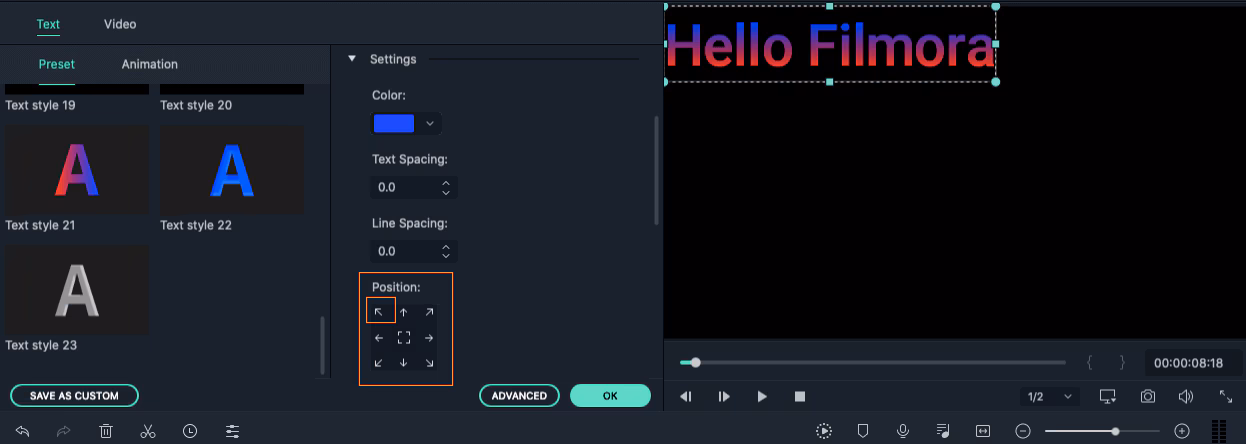1246x444 pixels.
Task: Confirm with the OK button
Action: coord(610,396)
